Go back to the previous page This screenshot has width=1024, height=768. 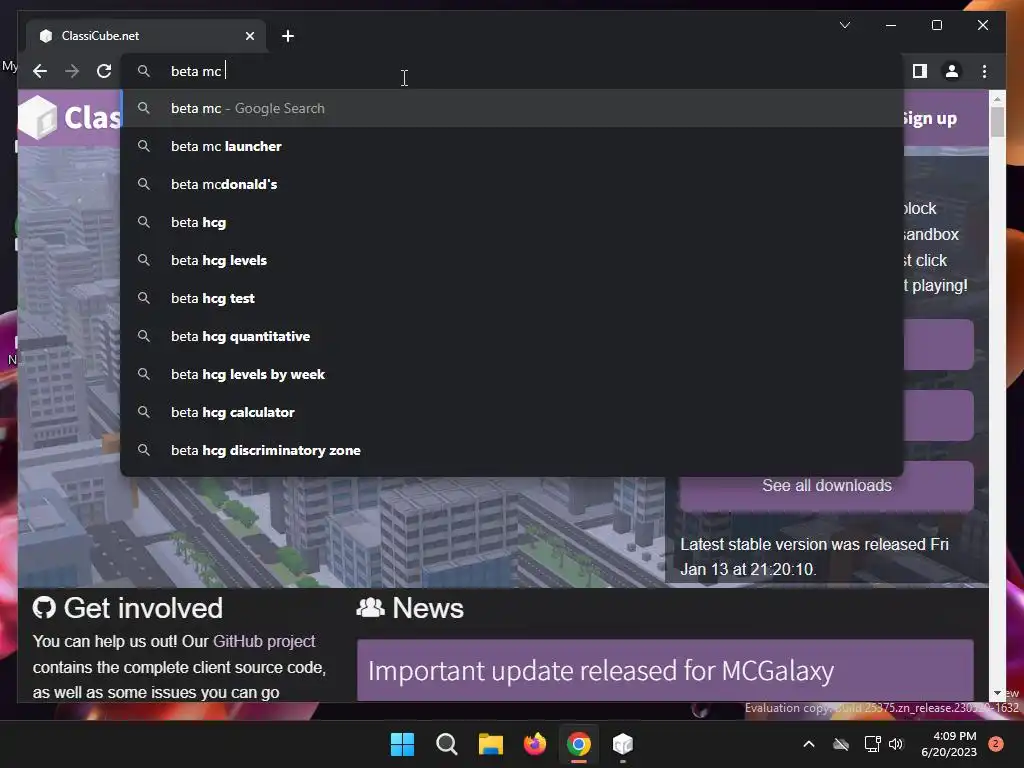coord(40,71)
